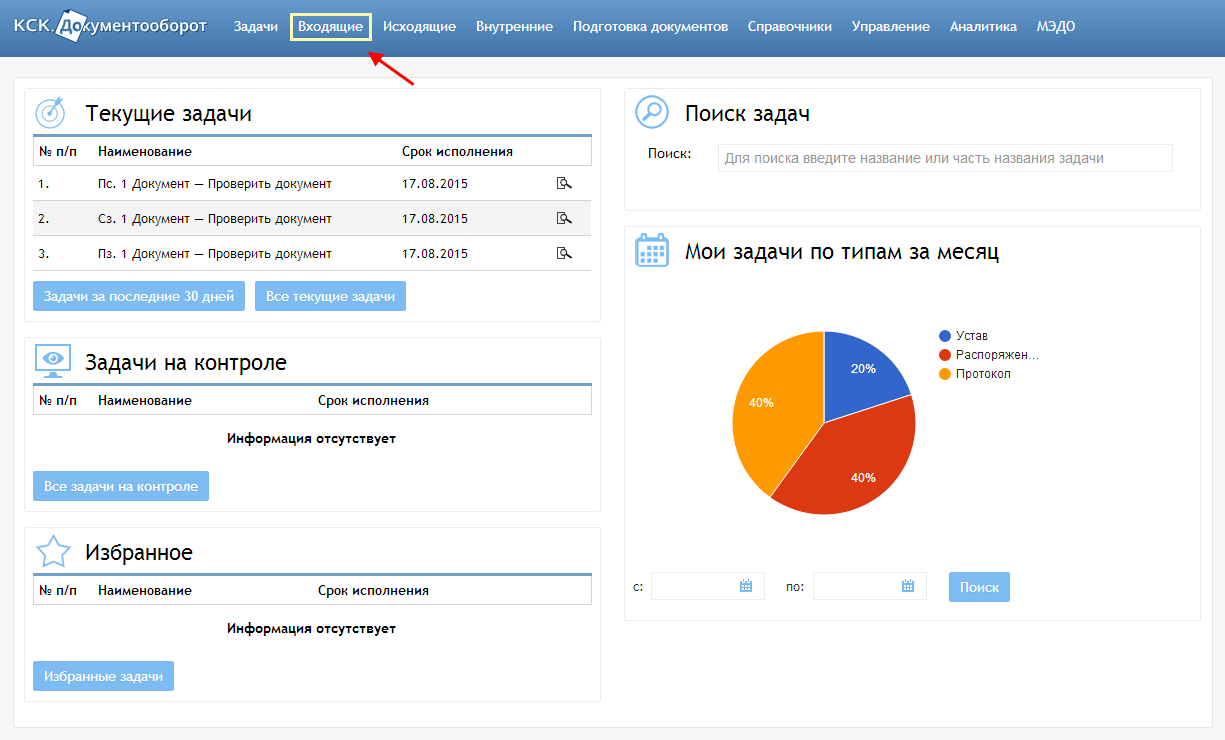Click the magnifier icon beside Поиск задач

coord(652,112)
